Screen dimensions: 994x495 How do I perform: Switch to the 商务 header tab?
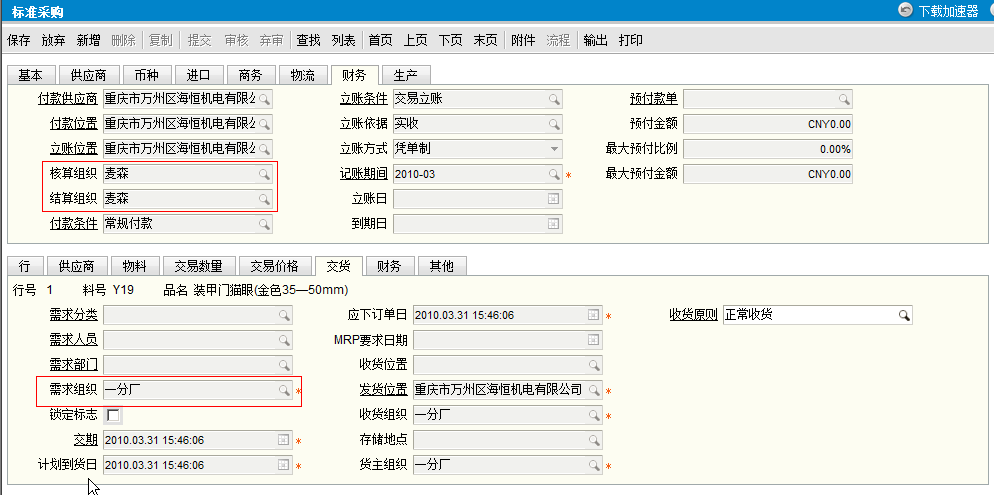[x=250, y=75]
